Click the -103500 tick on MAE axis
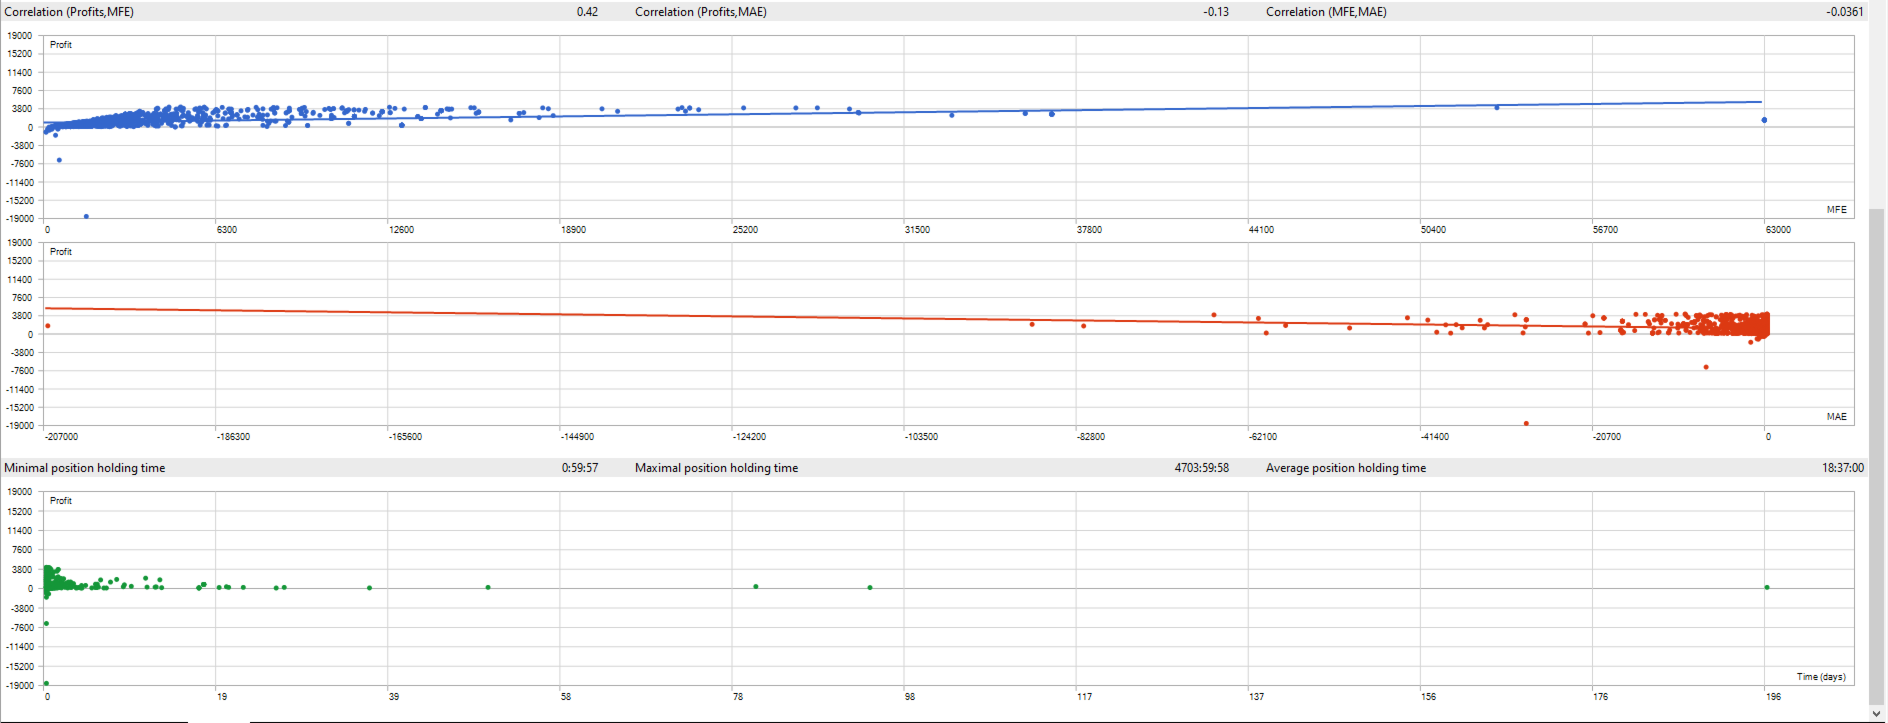The width and height of the screenshot is (1888, 723). click(922, 437)
